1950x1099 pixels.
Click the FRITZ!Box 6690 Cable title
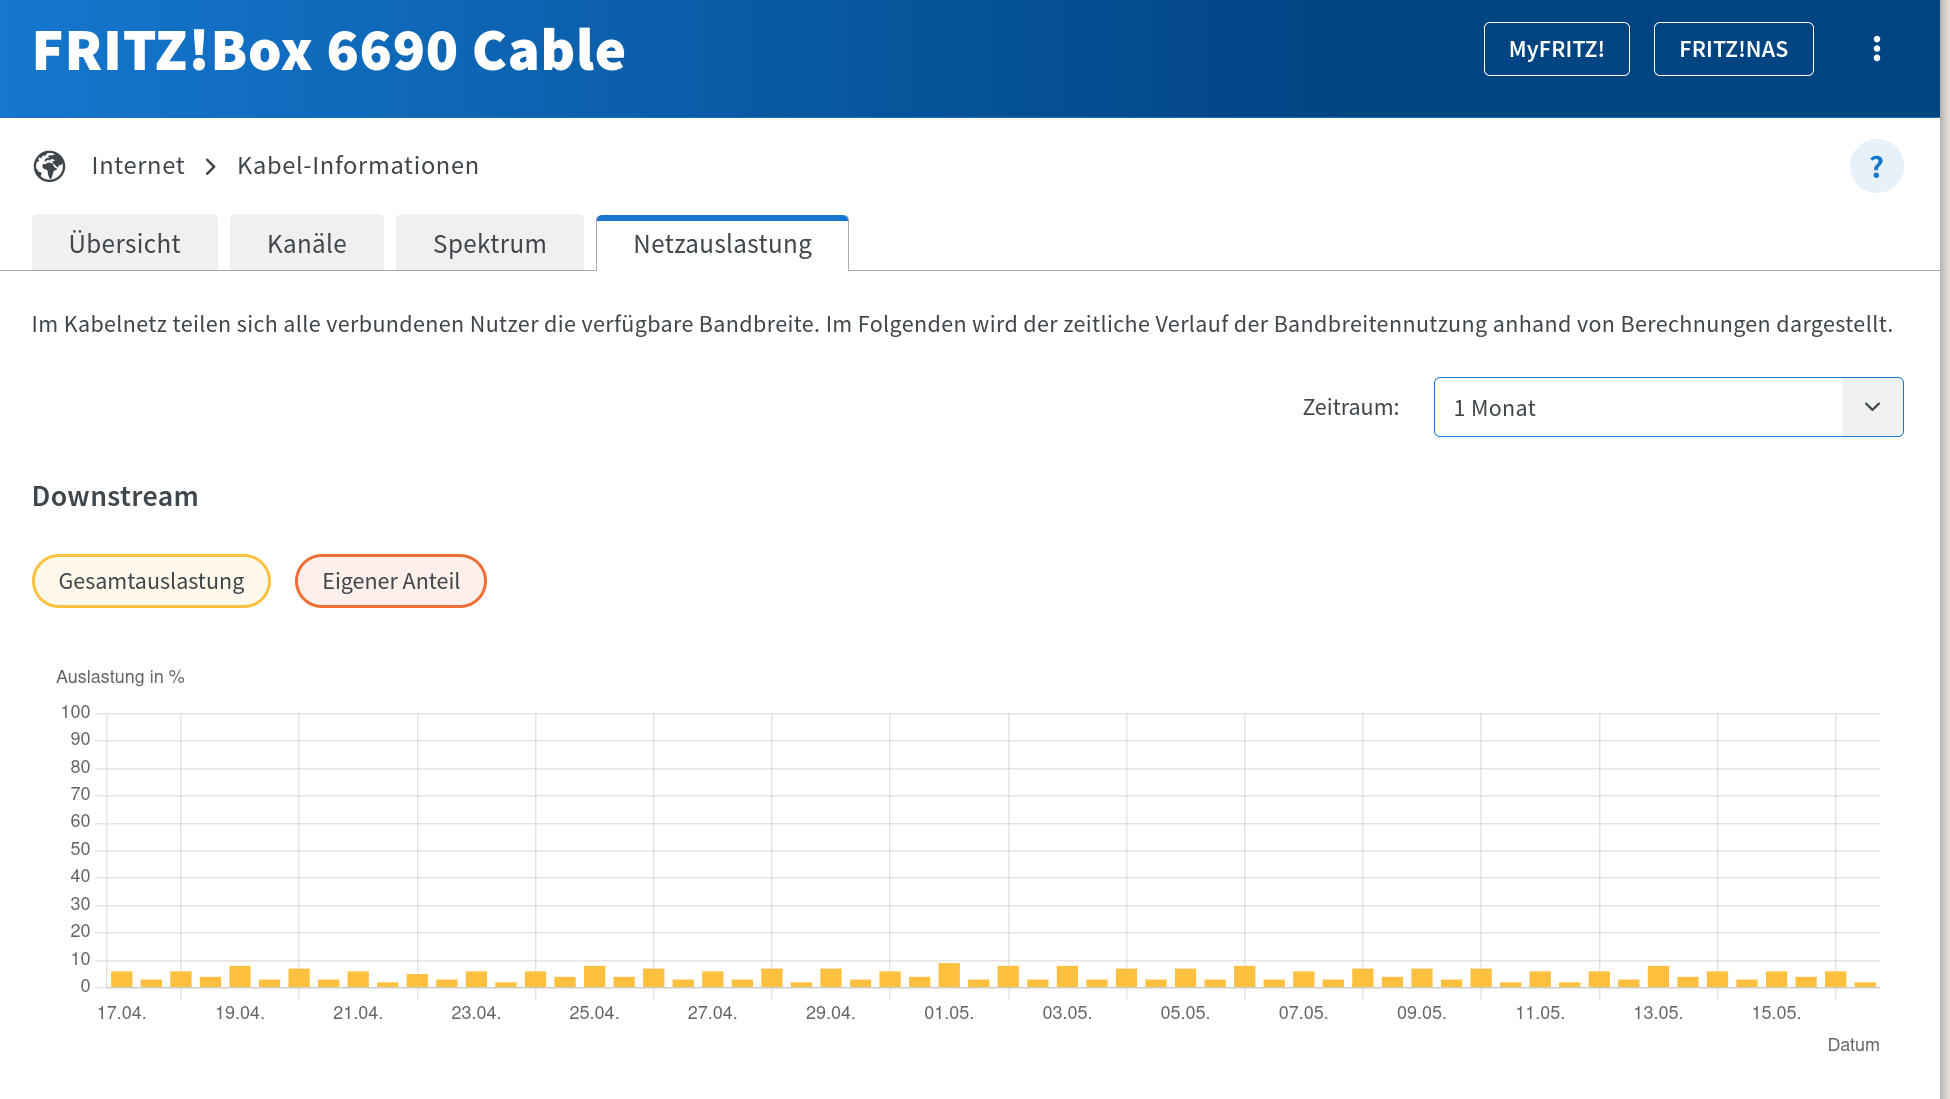click(x=329, y=50)
